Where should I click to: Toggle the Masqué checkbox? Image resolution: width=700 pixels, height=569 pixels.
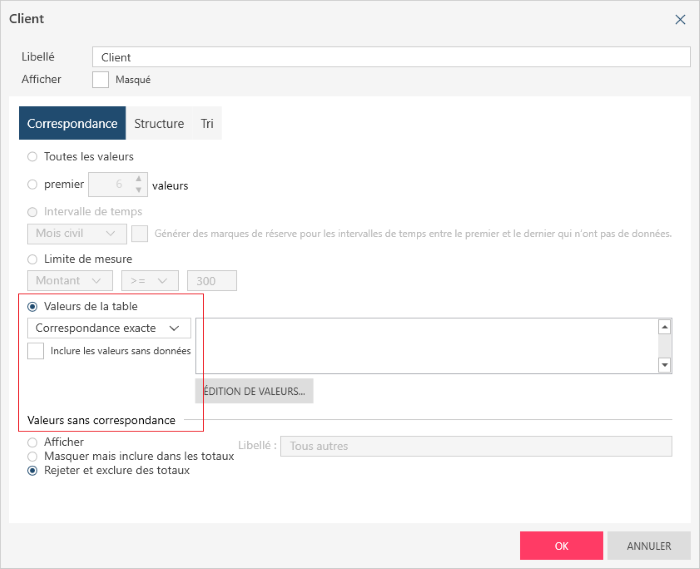coord(100,79)
